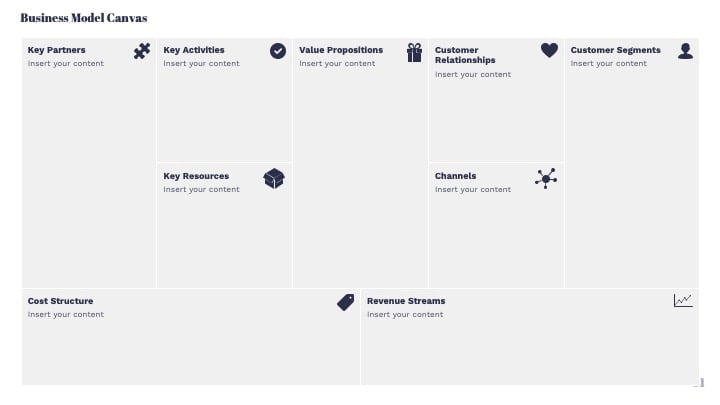Select the Value Propositions heading
The width and height of the screenshot is (720, 405).
[341, 50]
